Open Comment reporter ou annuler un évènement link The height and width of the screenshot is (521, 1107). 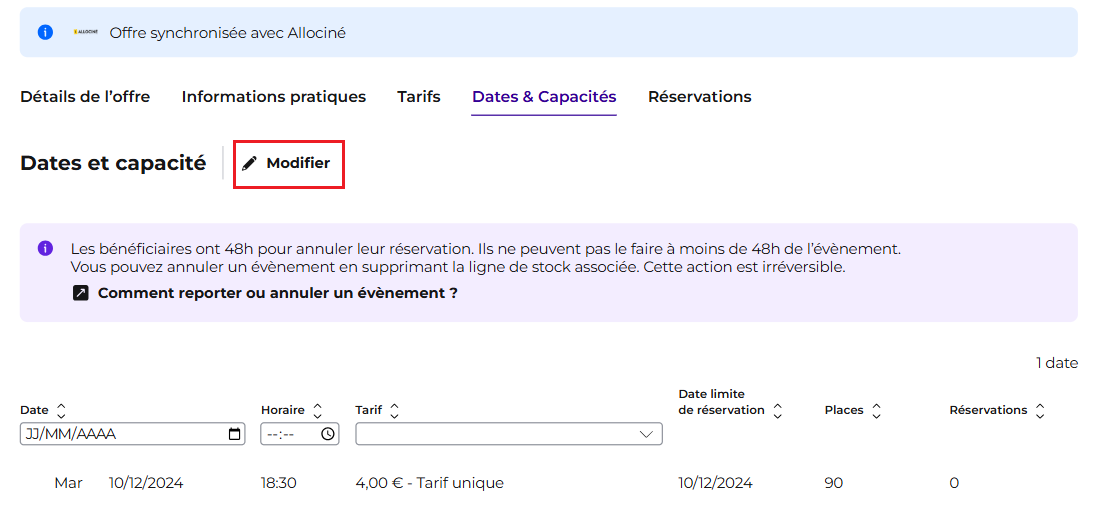pos(277,293)
